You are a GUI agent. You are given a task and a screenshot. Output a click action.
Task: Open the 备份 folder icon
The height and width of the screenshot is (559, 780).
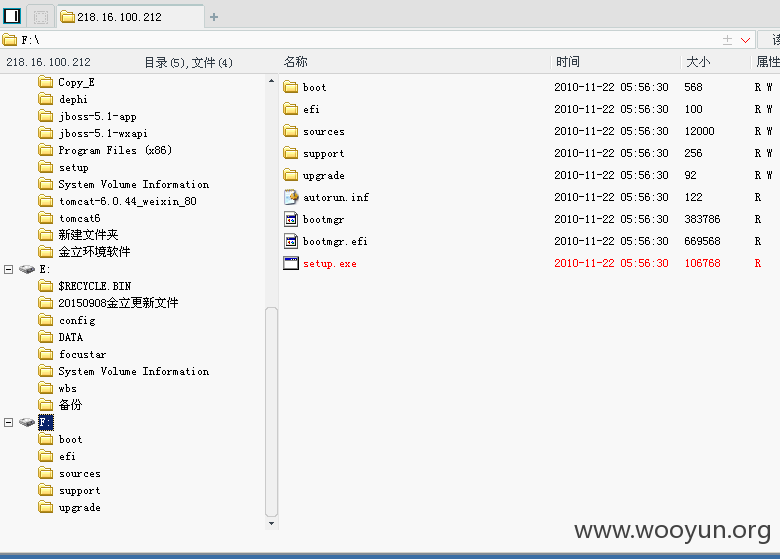pyautogui.click(x=46, y=405)
